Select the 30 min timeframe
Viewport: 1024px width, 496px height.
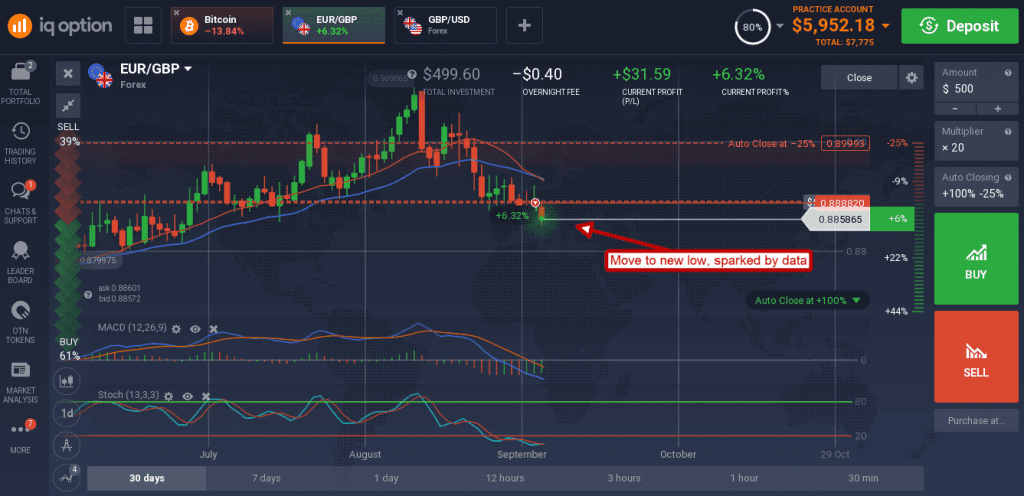click(863, 478)
